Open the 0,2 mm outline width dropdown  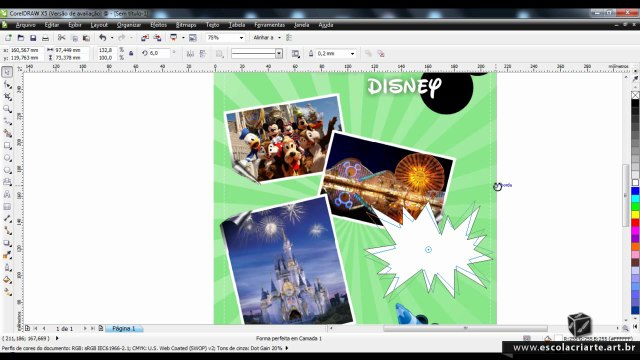point(352,53)
